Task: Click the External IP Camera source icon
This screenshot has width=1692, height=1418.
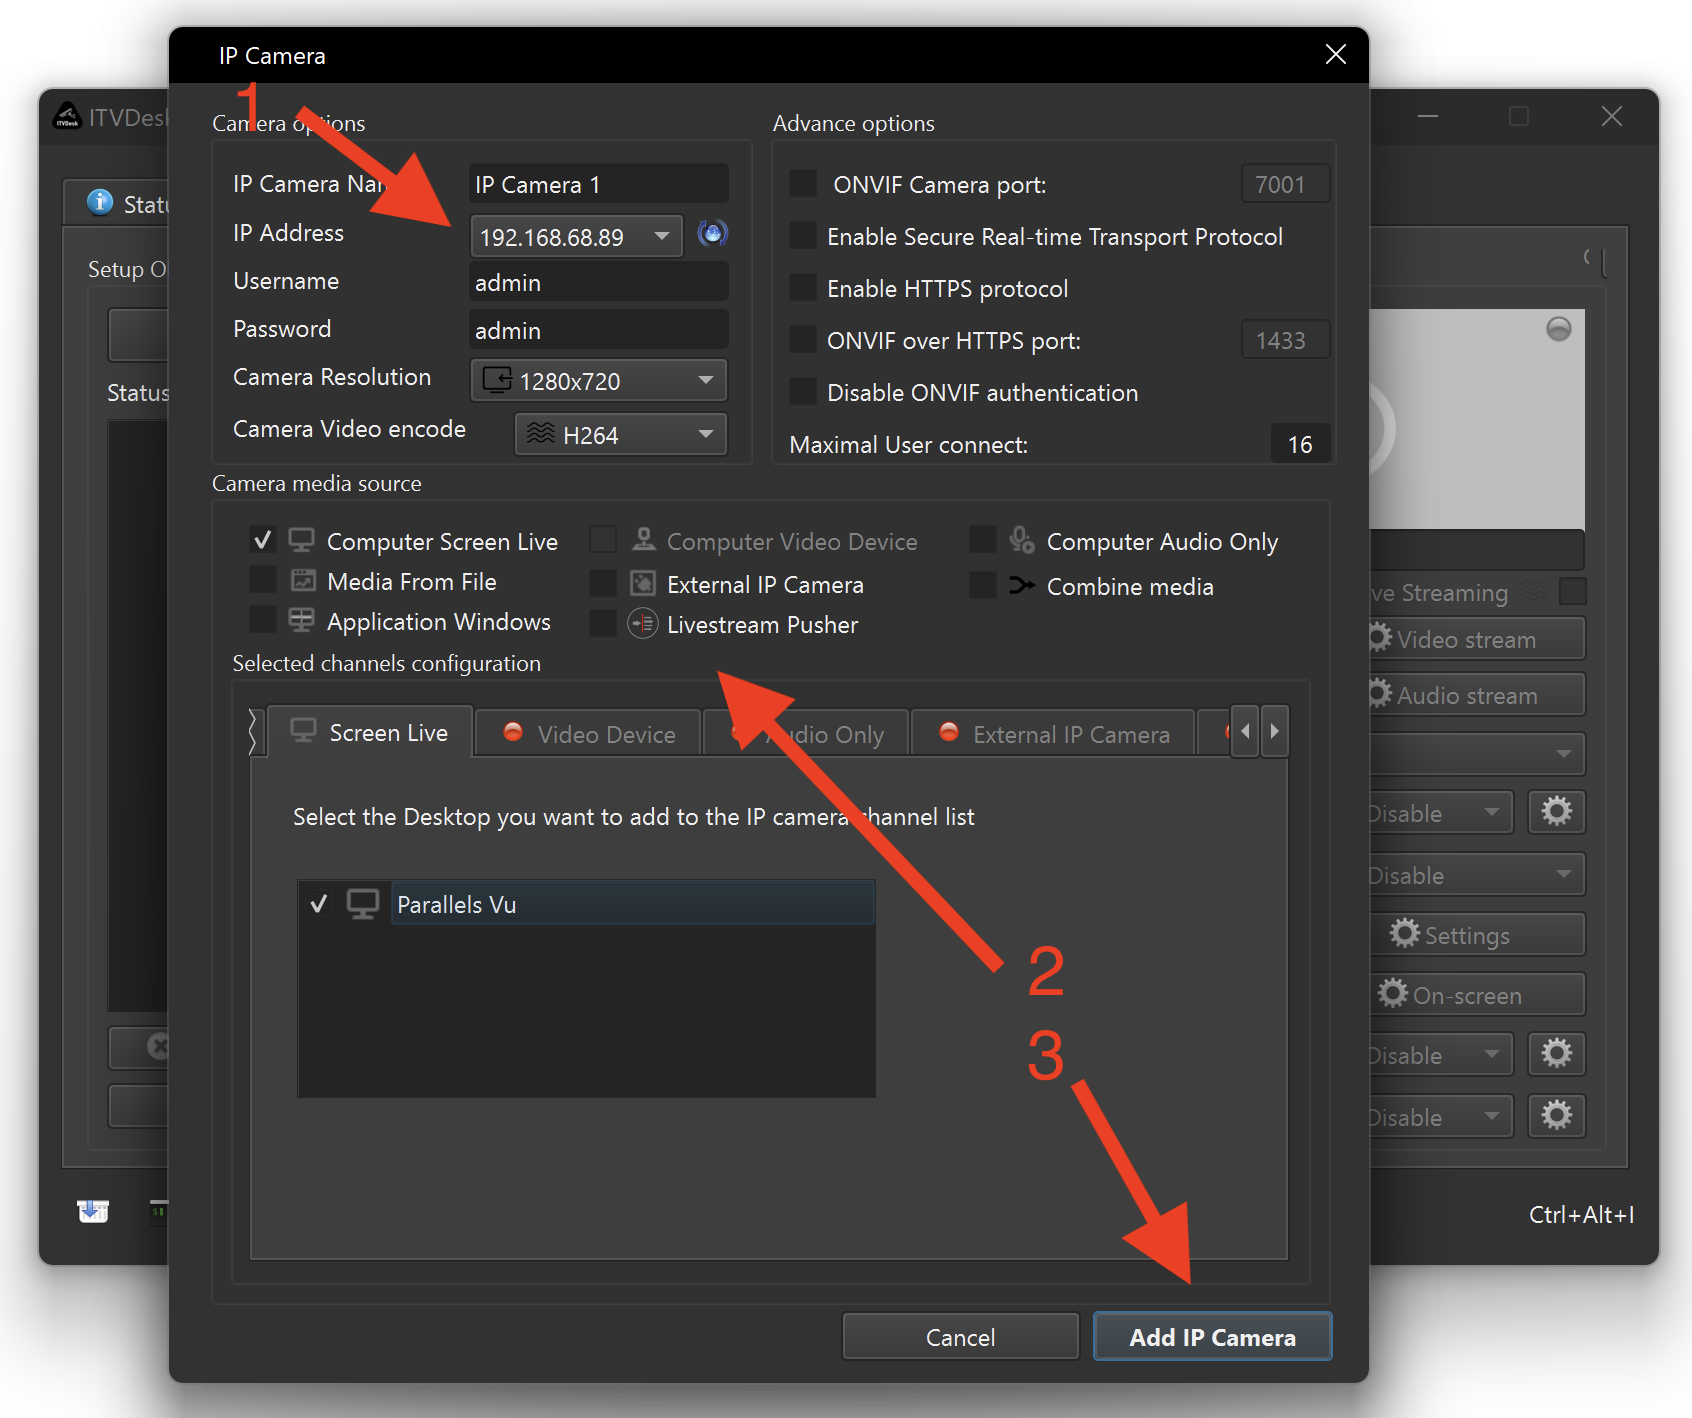Action: [x=642, y=583]
